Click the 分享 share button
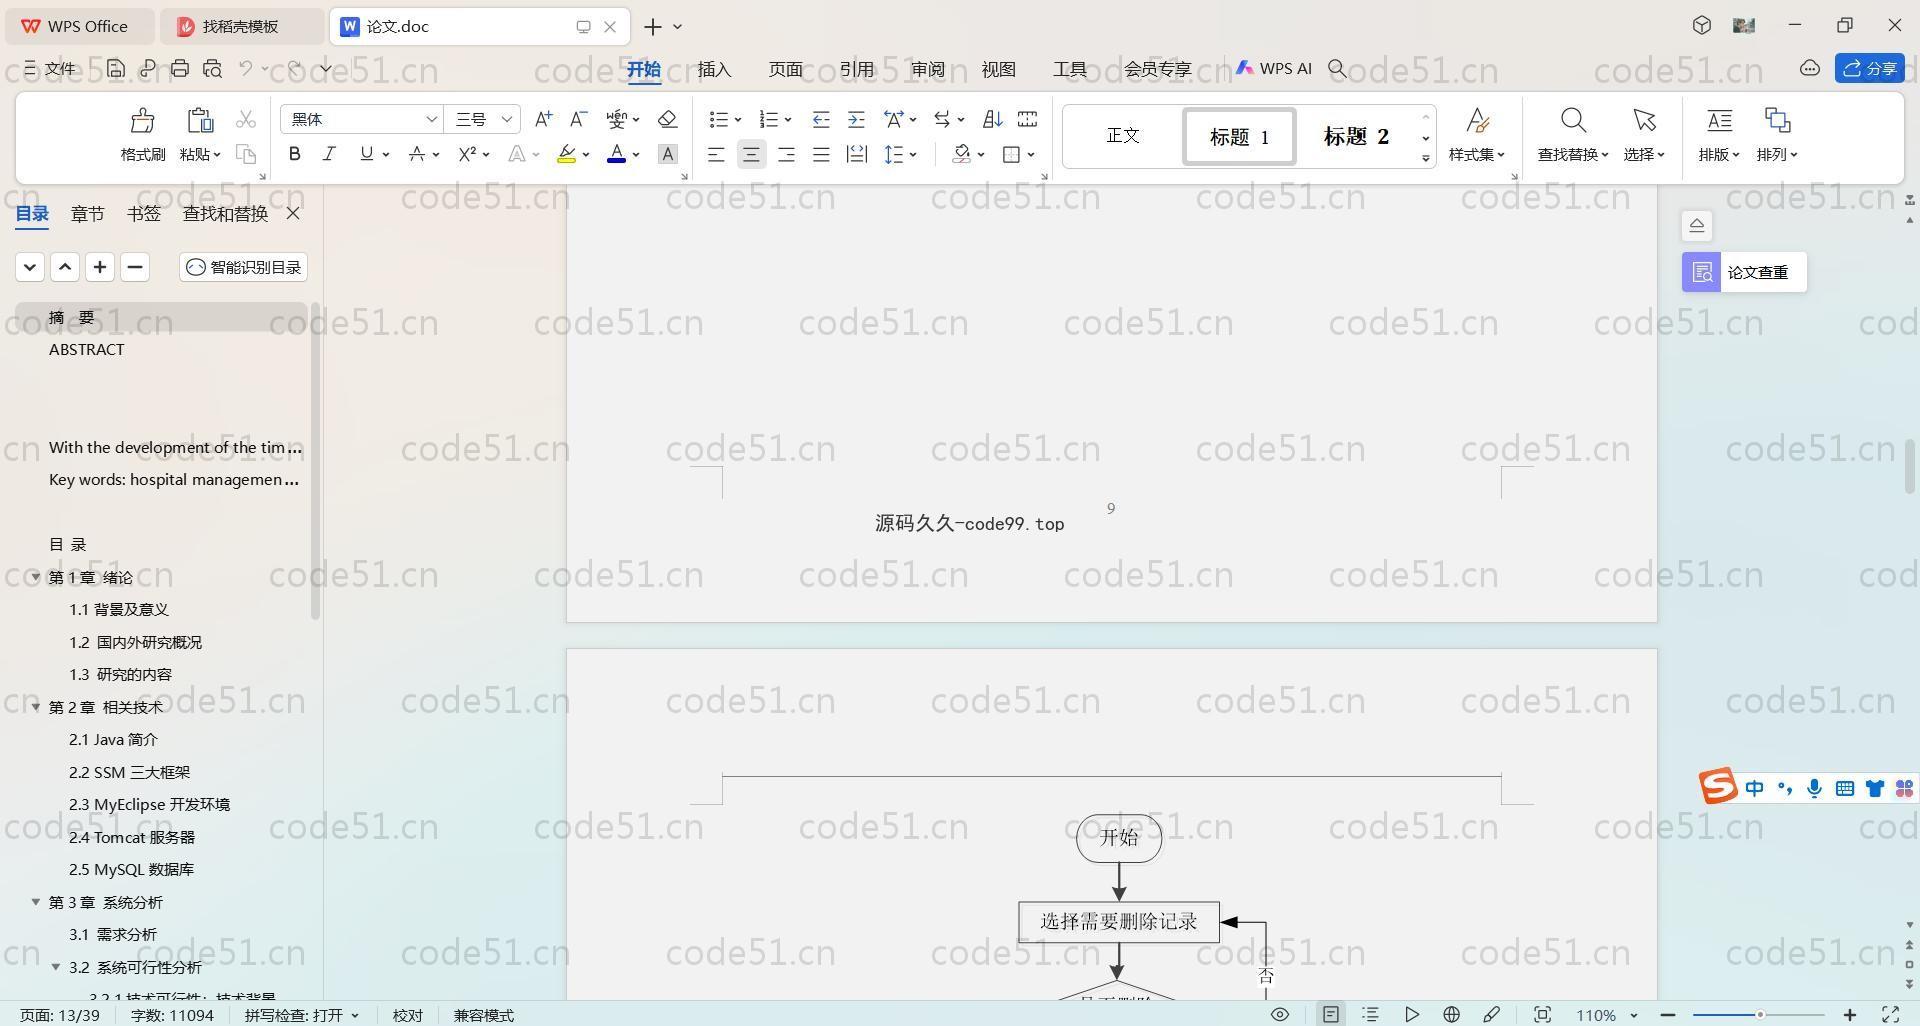 tap(1869, 68)
